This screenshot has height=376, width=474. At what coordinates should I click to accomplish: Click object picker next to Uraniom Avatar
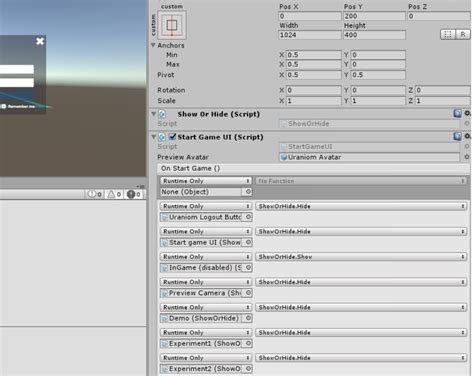[x=467, y=157]
